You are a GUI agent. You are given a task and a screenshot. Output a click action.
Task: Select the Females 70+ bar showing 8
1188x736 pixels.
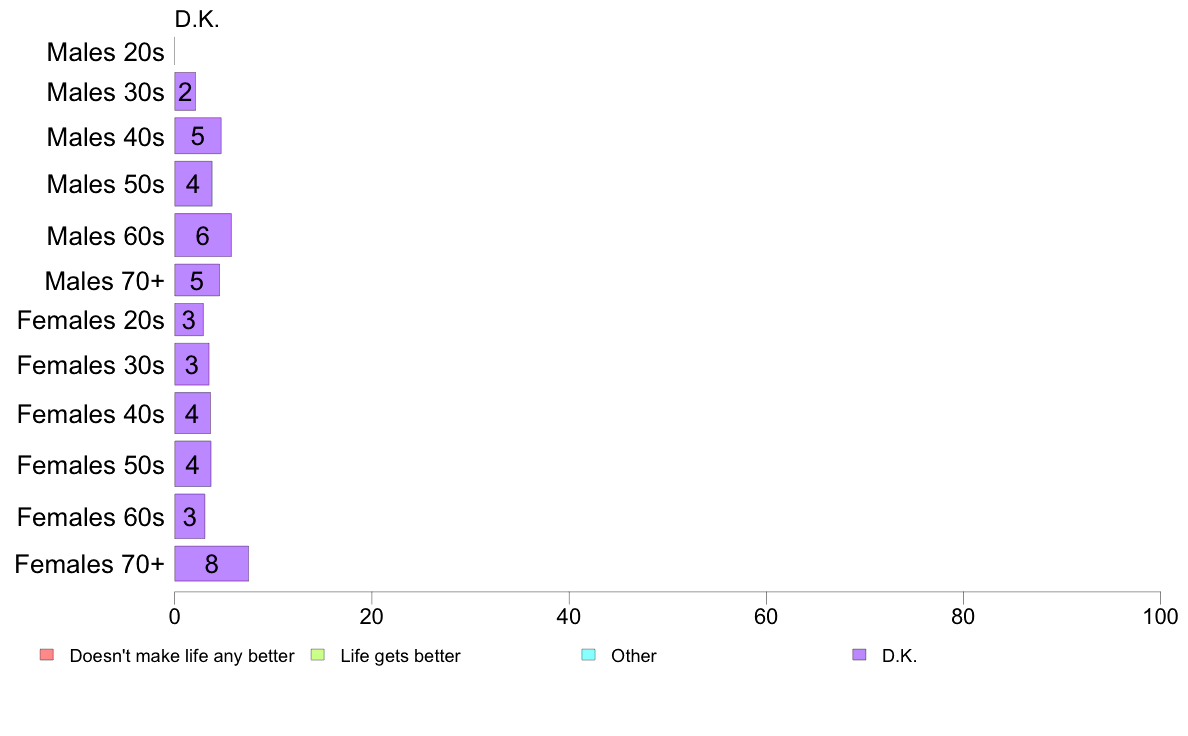click(x=211, y=564)
